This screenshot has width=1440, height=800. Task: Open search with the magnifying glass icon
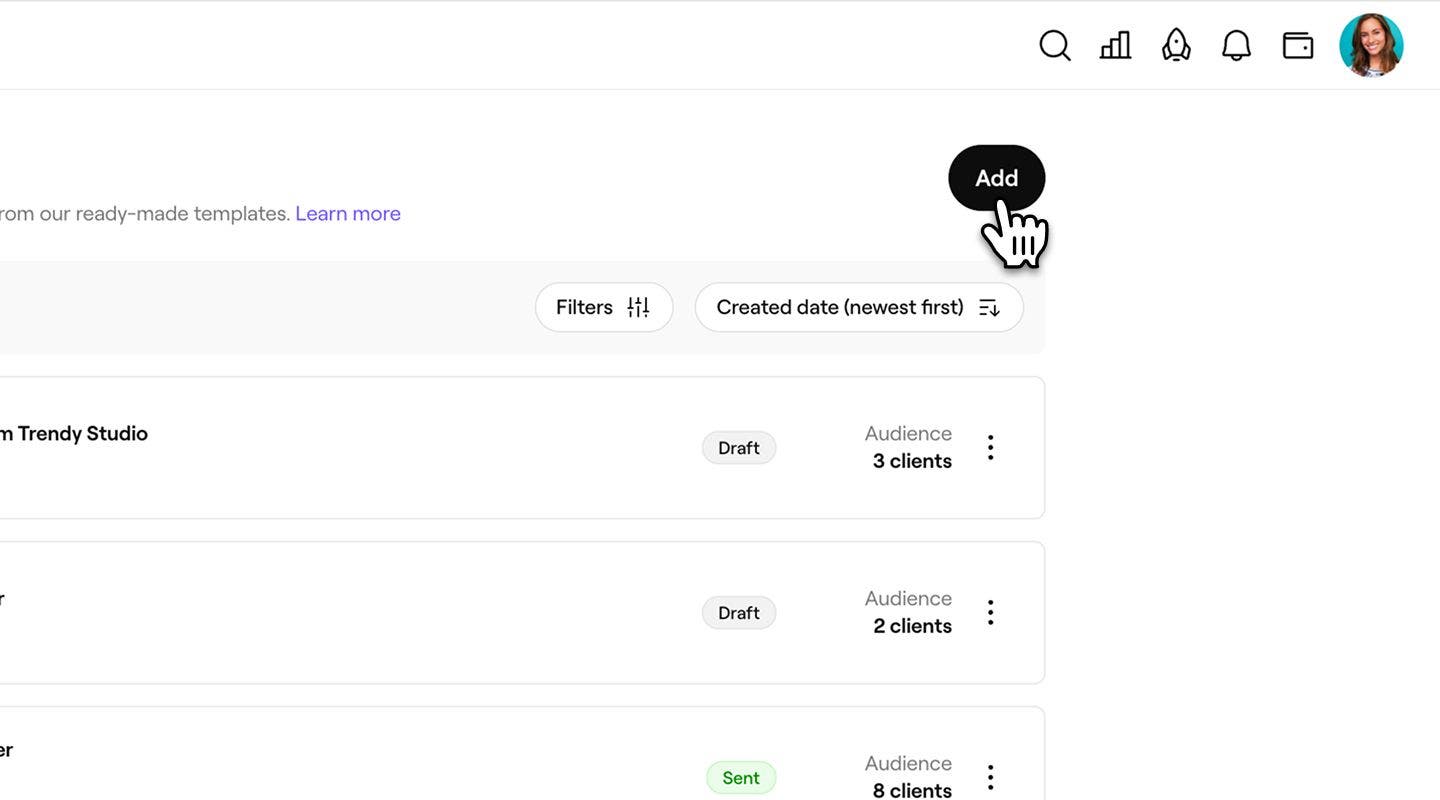[x=1054, y=46]
